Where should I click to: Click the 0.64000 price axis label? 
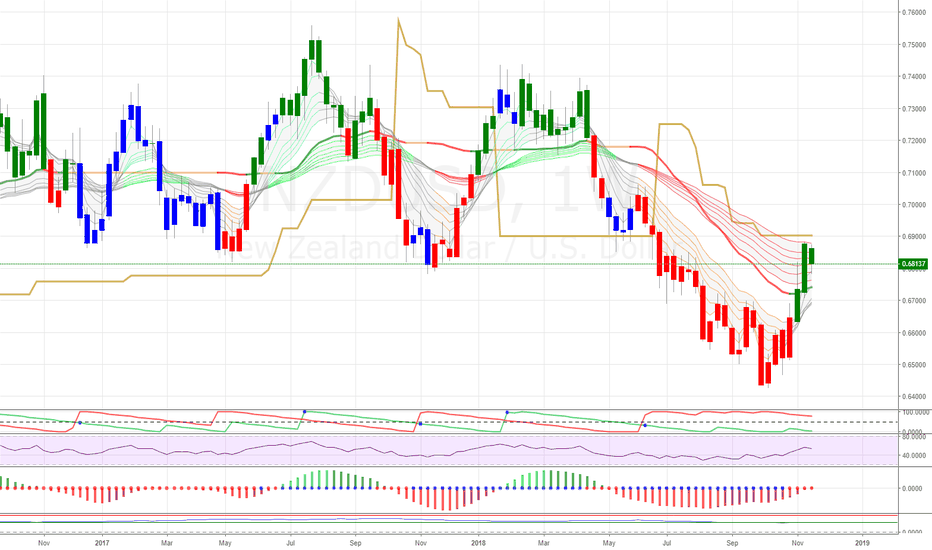[x=914, y=397]
